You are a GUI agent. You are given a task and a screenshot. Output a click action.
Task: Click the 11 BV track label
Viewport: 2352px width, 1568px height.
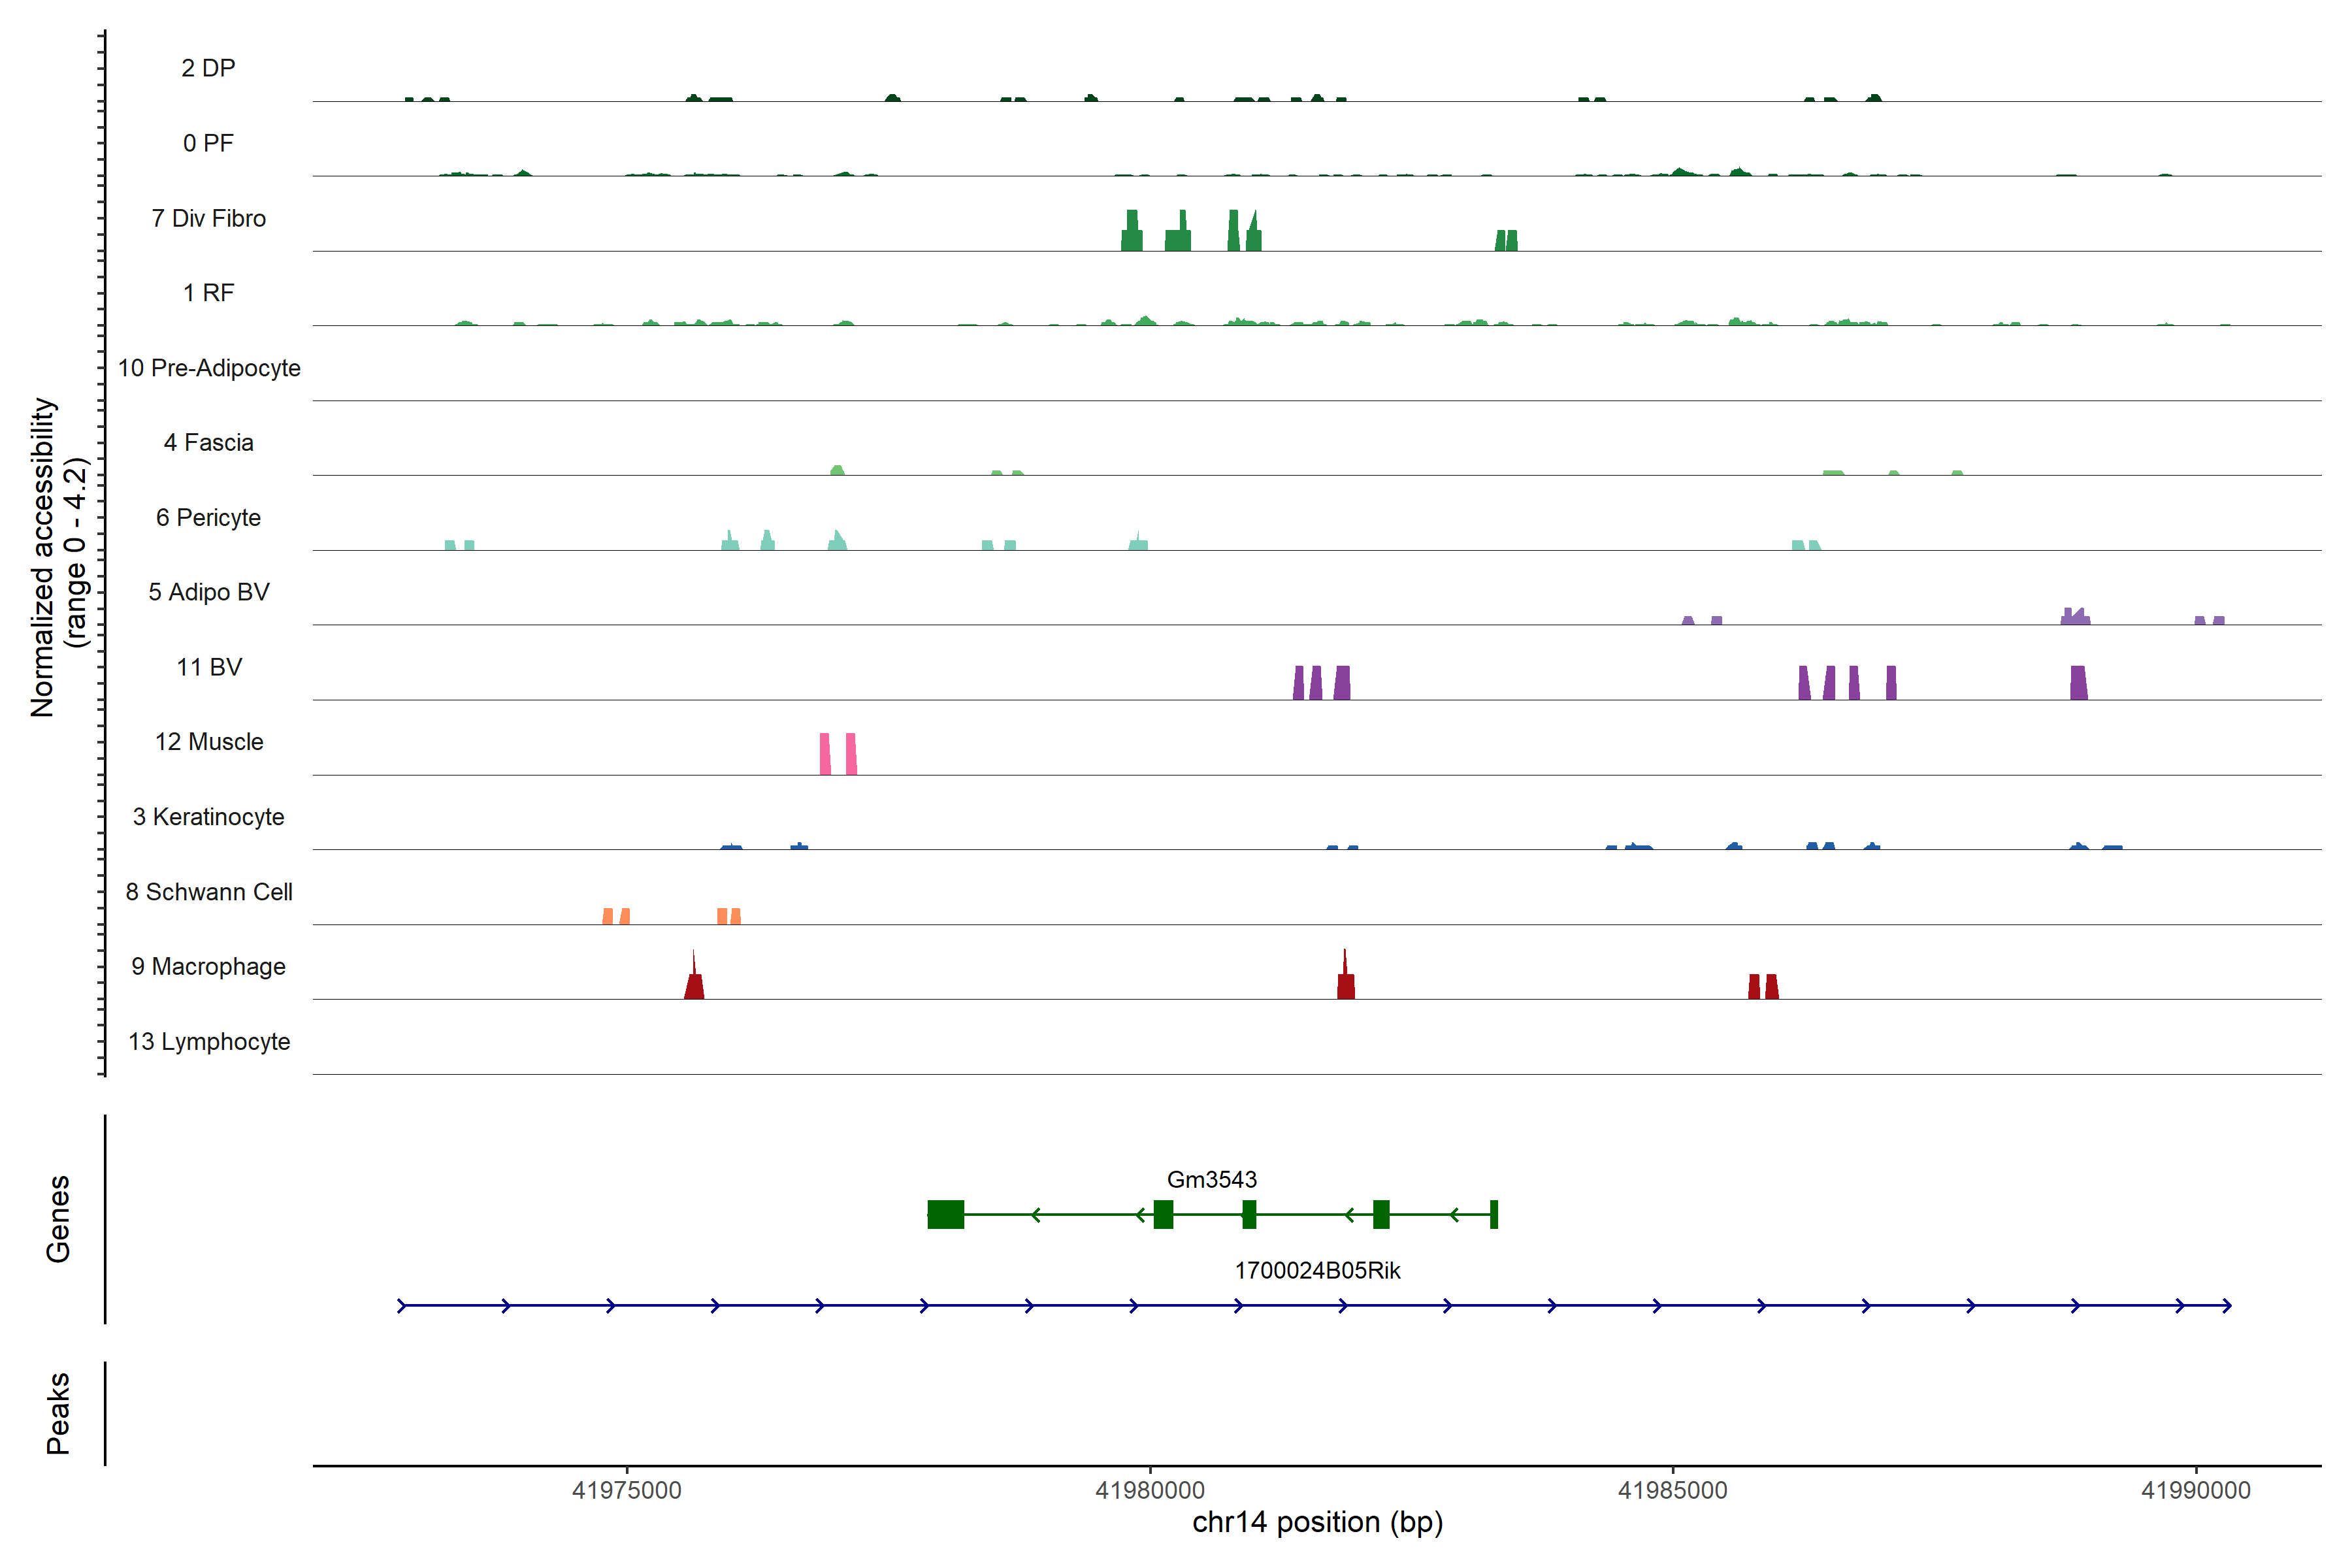click(208, 667)
